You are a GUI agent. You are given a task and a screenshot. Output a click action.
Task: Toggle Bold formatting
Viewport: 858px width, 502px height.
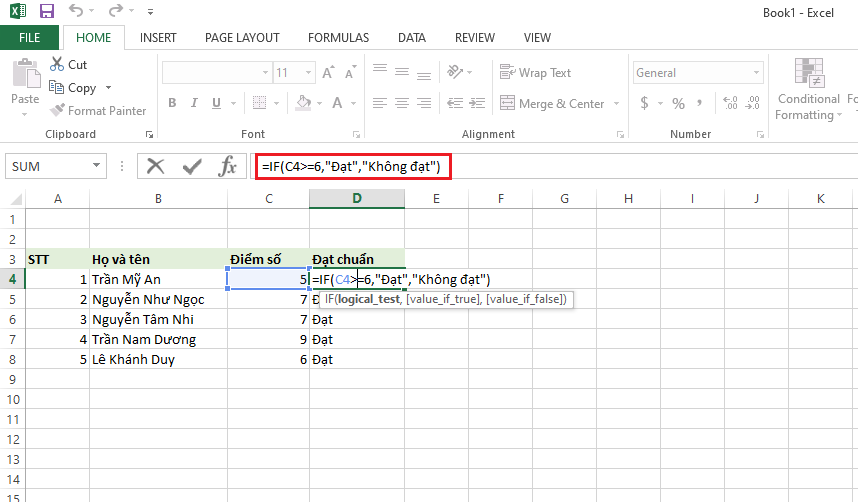coord(172,103)
